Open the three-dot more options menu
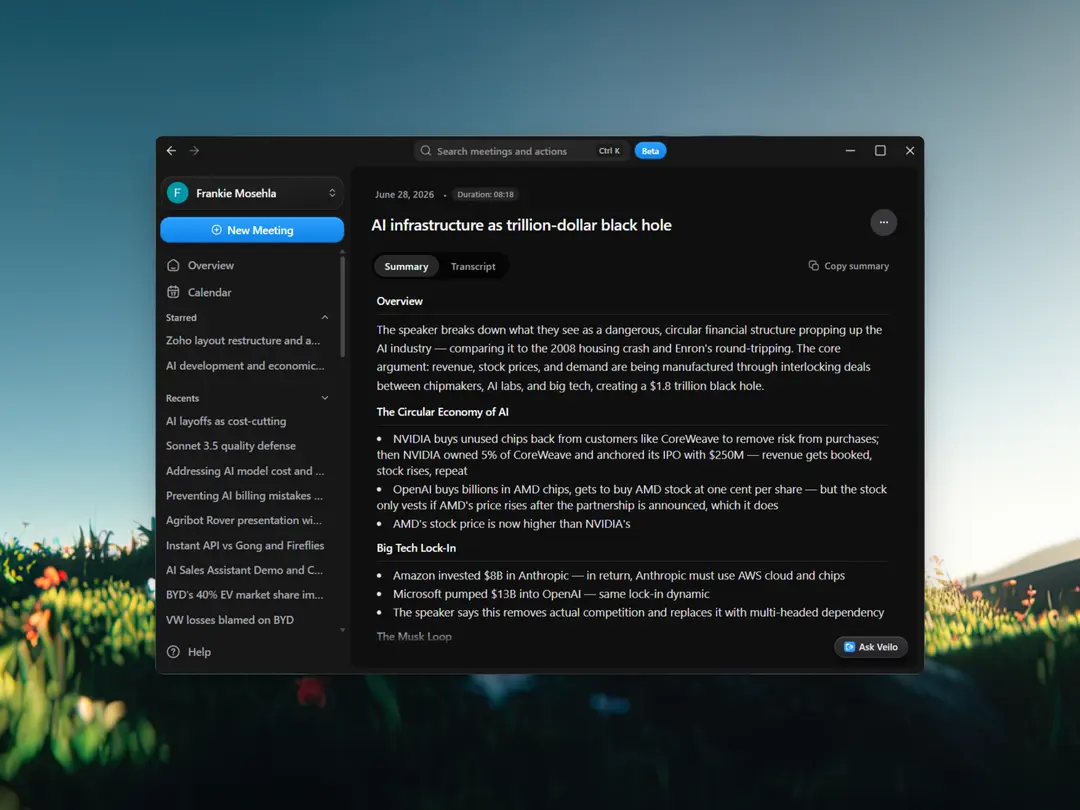 (884, 222)
